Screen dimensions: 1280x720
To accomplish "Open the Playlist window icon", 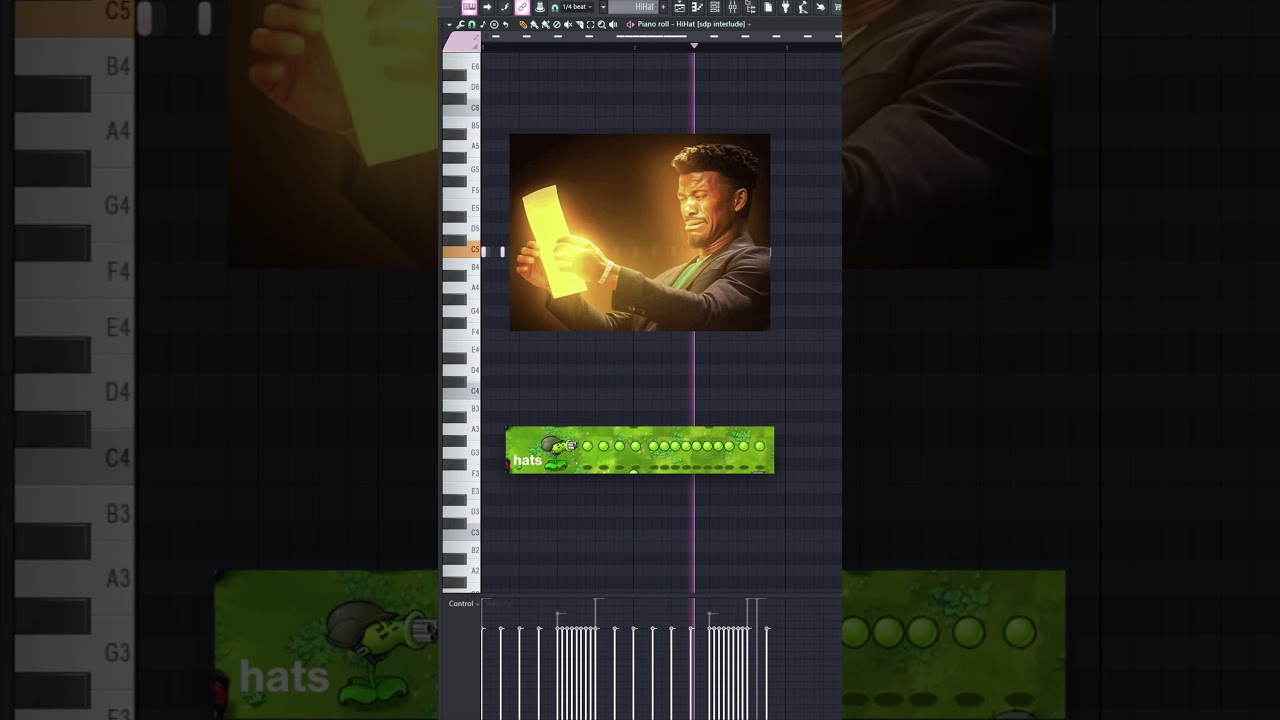I will pyautogui.click(x=679, y=7).
